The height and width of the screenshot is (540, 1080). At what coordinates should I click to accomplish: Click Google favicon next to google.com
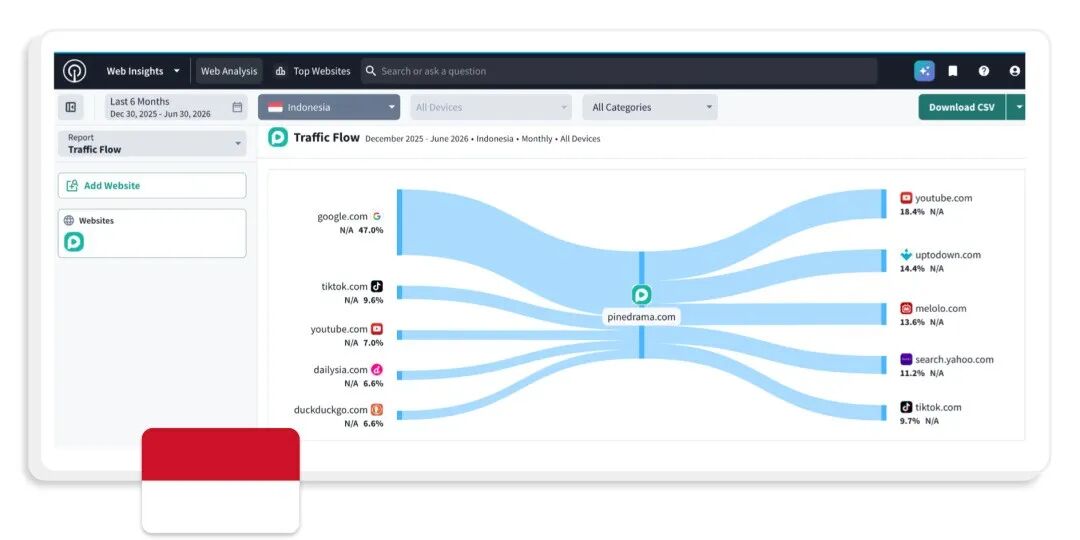pyautogui.click(x=377, y=216)
